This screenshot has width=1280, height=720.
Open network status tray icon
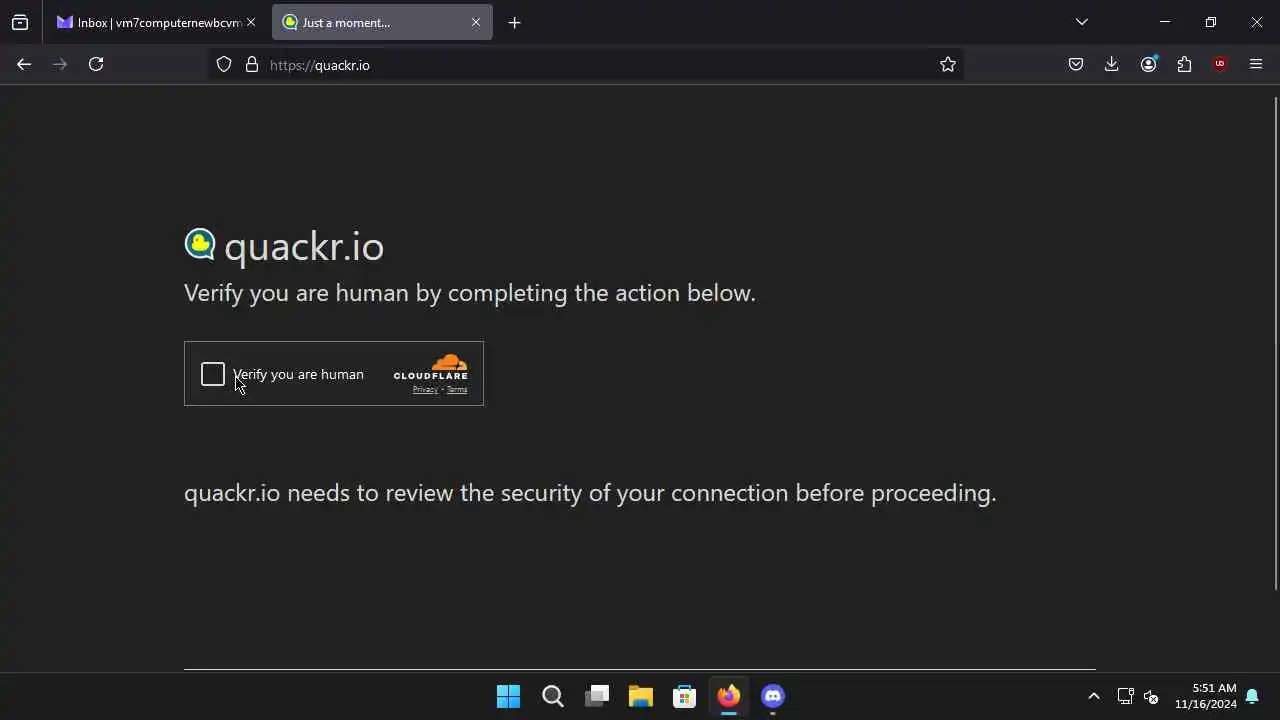(x=1125, y=696)
